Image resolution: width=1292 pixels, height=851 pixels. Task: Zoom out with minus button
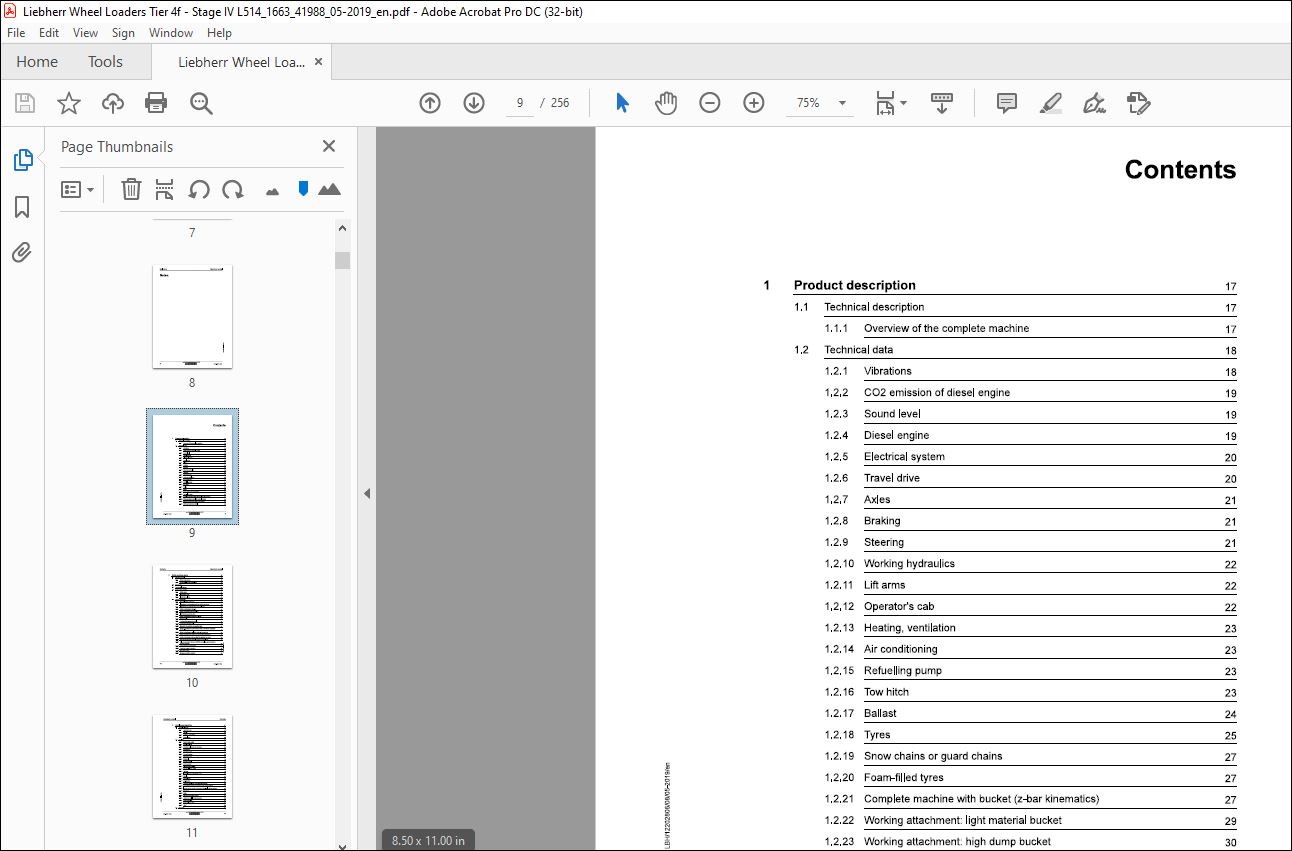tap(710, 103)
